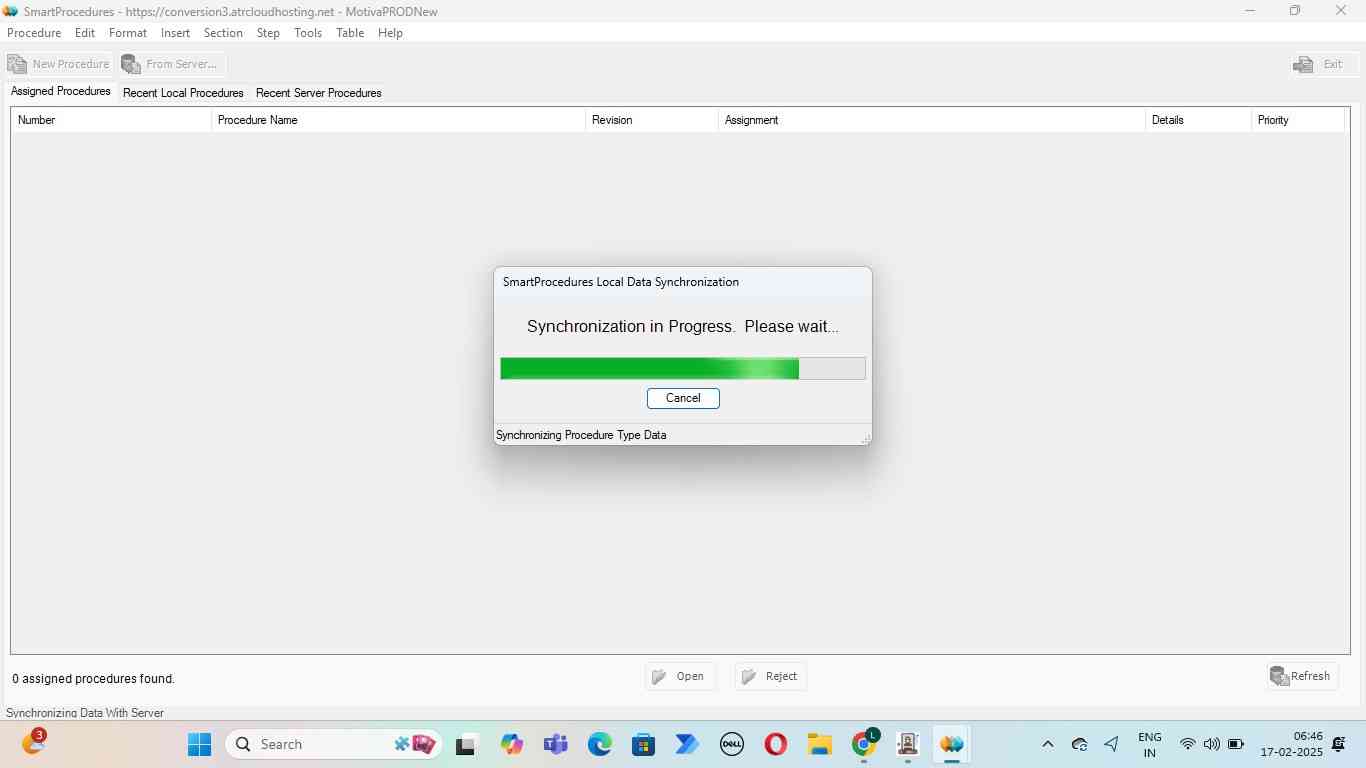
Task: Open Task View from taskbar
Action: click(465, 745)
